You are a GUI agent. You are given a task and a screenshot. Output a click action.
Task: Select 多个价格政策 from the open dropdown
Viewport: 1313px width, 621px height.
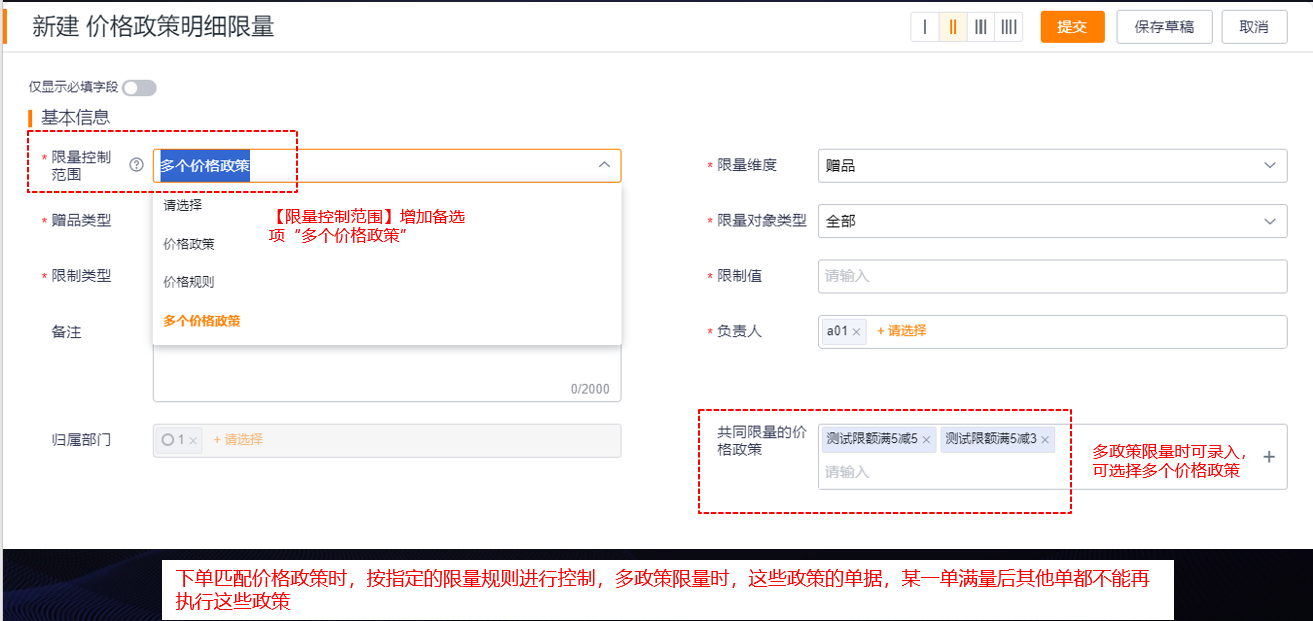coord(199,323)
